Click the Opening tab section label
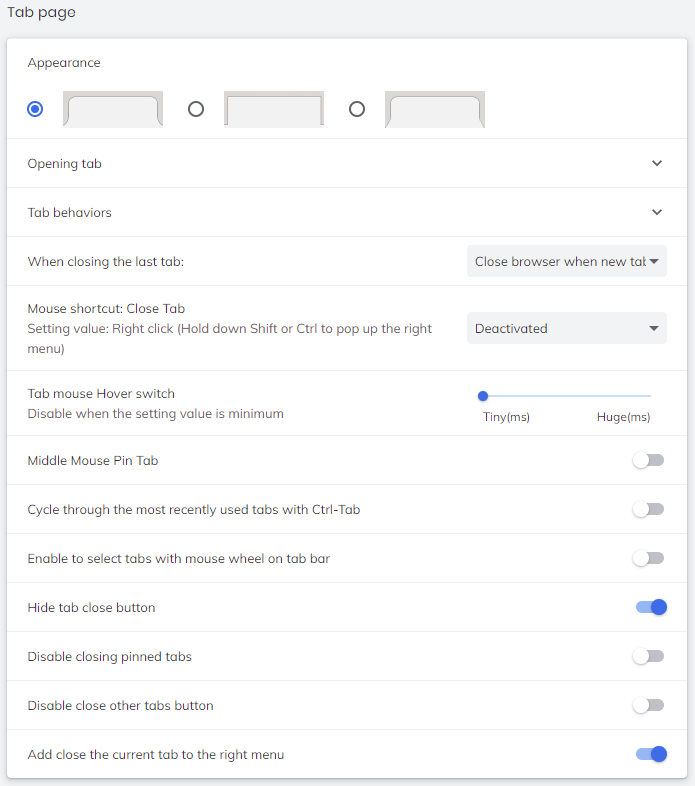This screenshot has height=786, width=695. [x=65, y=163]
